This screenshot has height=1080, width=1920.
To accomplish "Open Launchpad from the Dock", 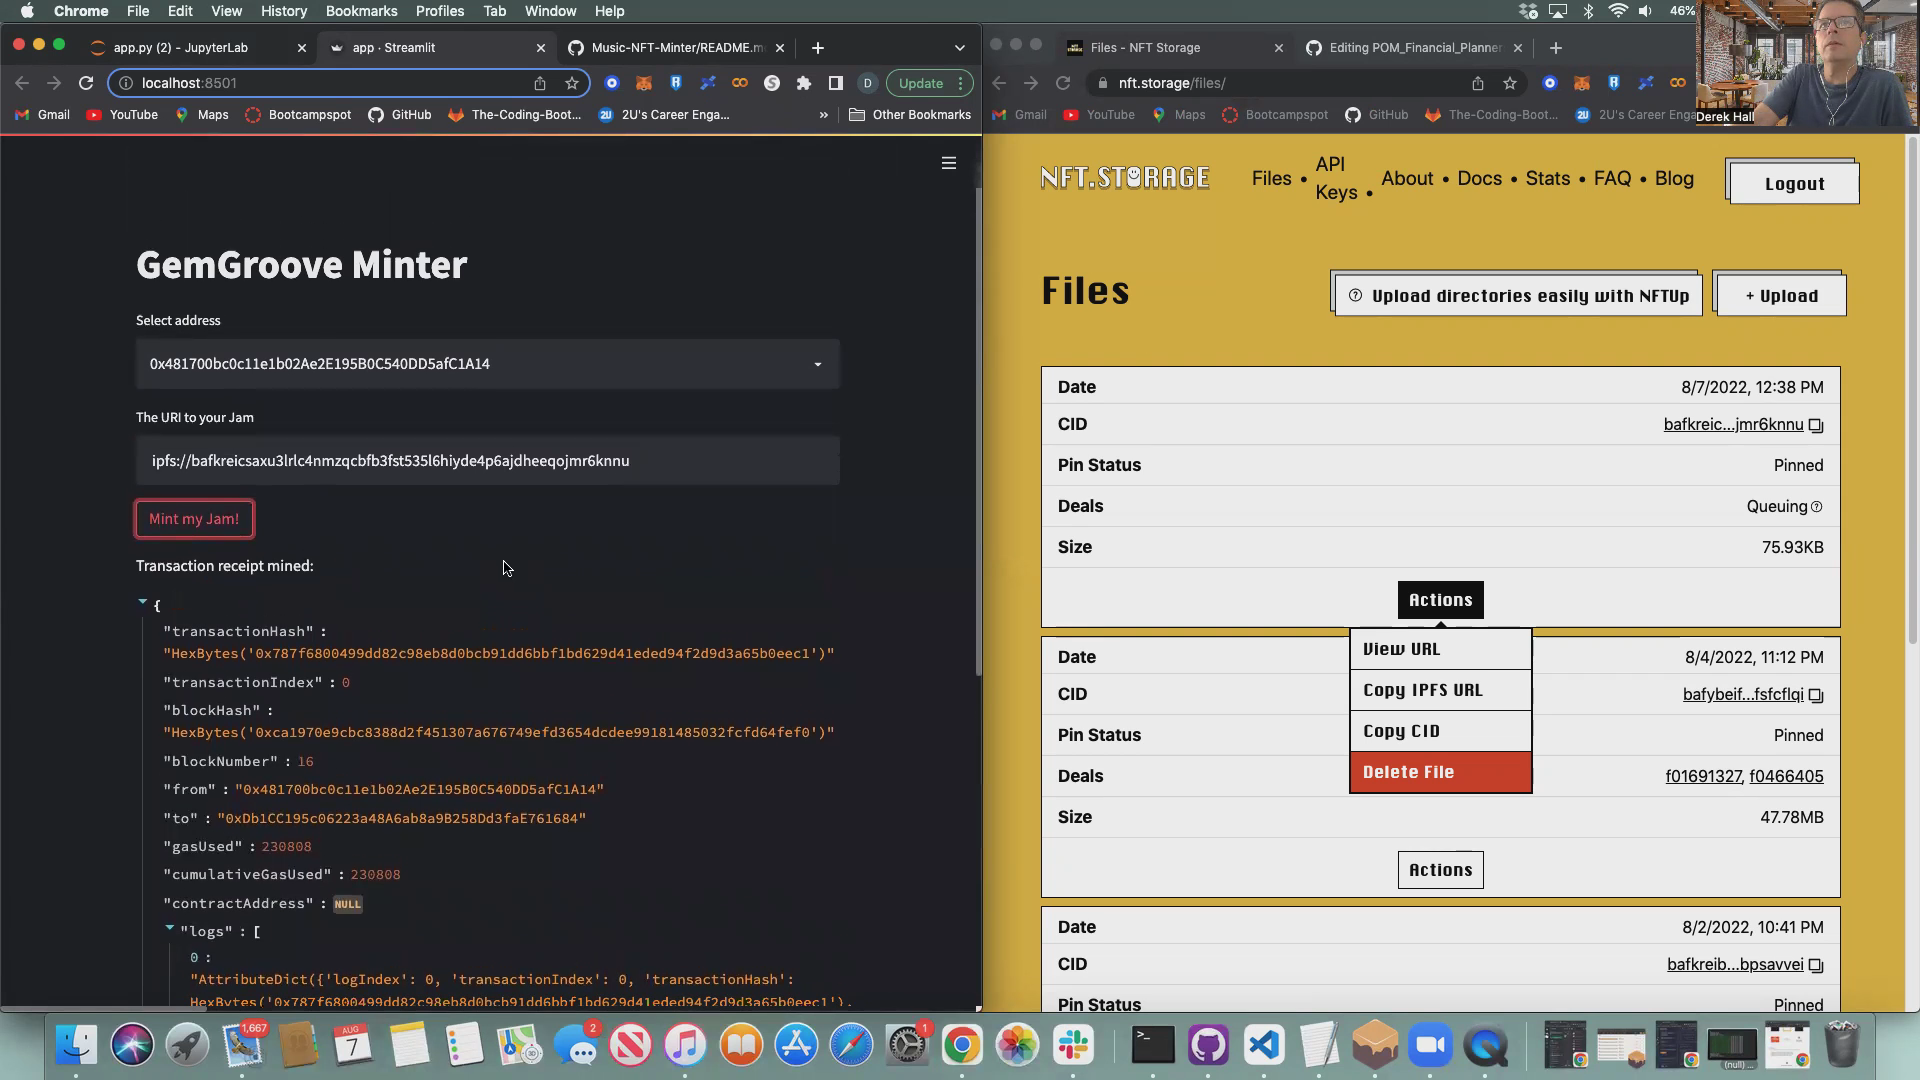I will [187, 1045].
